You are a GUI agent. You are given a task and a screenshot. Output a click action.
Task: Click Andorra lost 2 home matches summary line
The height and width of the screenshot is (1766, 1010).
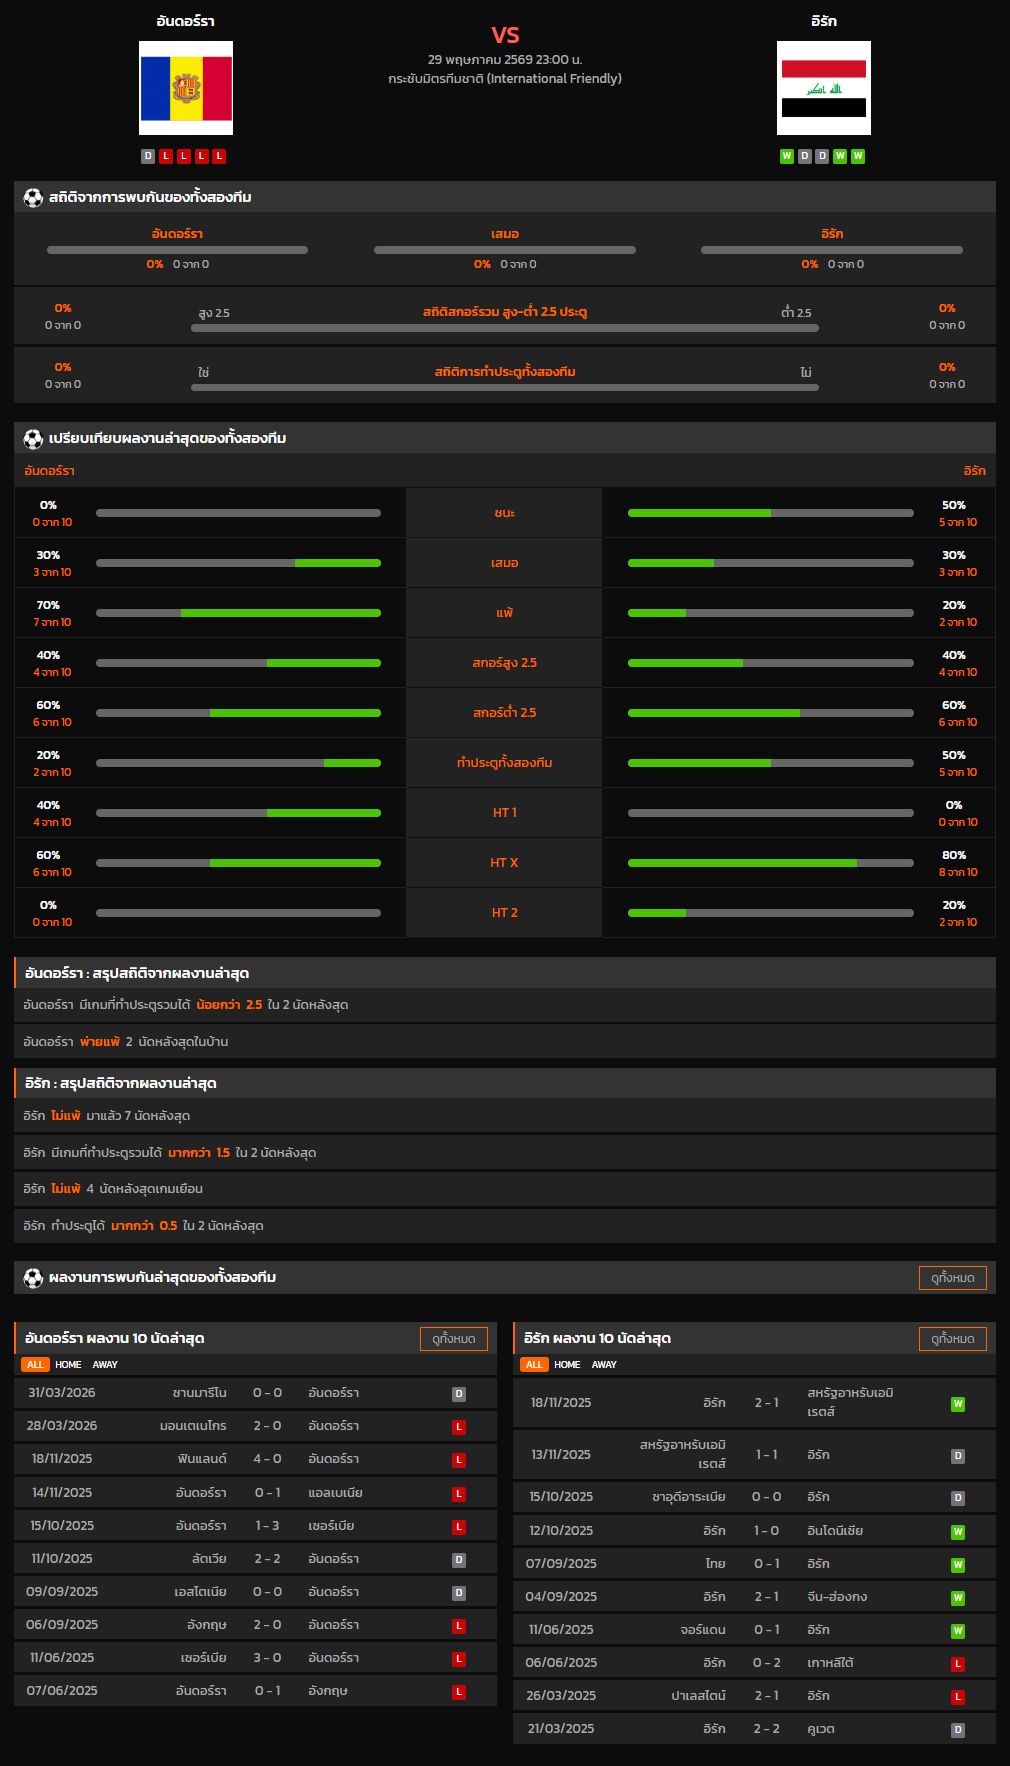point(505,1042)
